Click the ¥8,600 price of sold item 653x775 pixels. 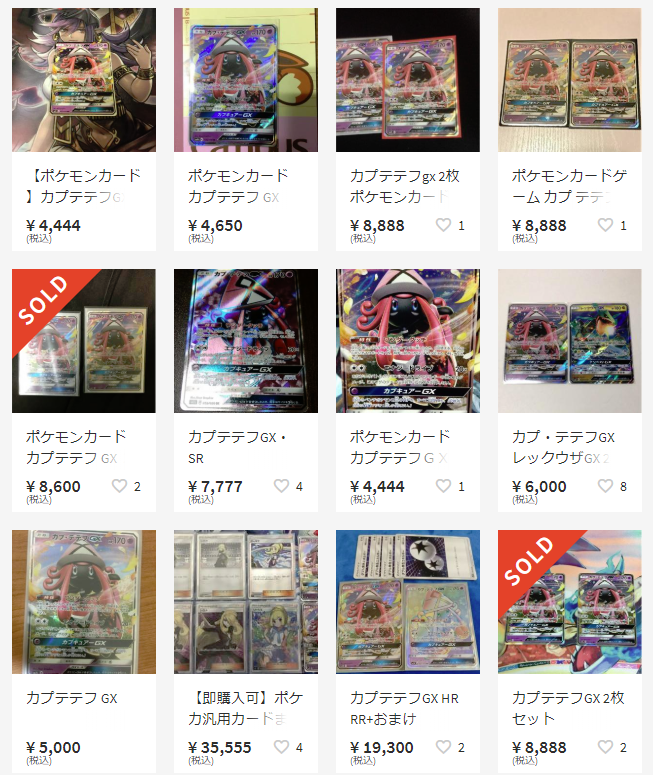click(x=53, y=486)
